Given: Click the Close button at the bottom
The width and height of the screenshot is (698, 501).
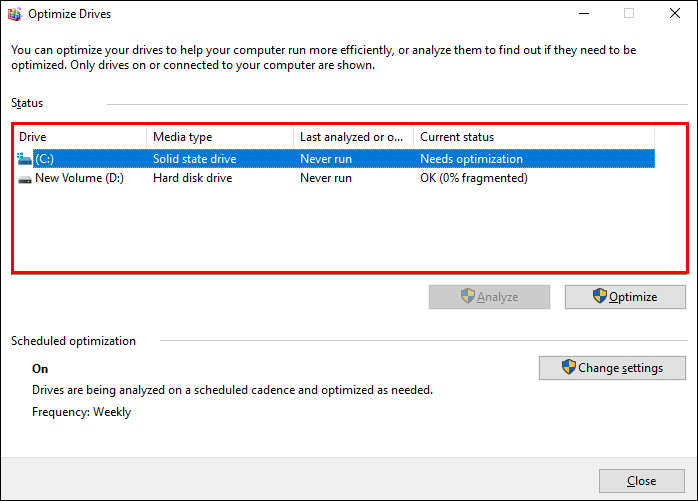Looking at the screenshot, I should 641,481.
